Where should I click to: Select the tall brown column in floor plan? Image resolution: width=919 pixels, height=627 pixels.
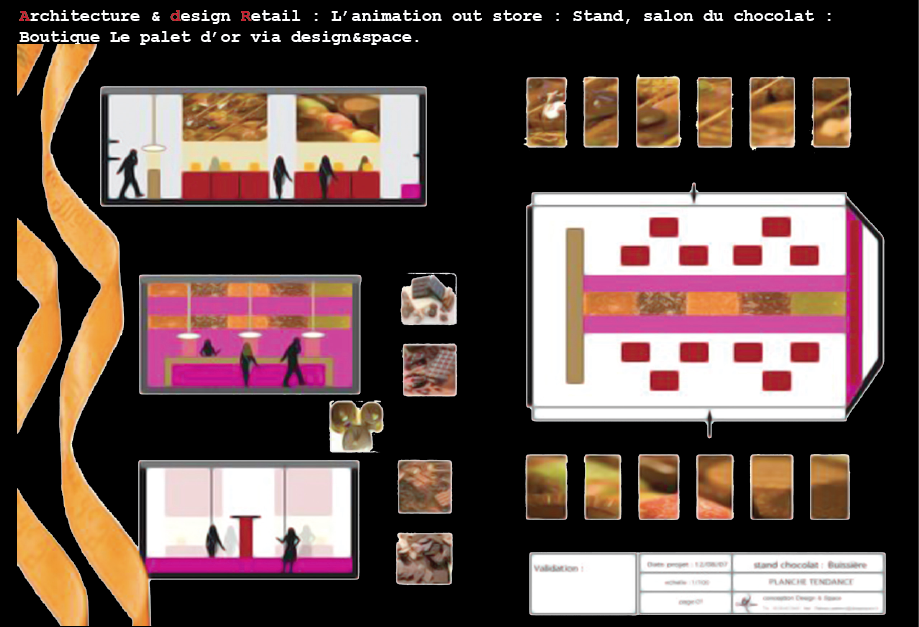point(574,305)
